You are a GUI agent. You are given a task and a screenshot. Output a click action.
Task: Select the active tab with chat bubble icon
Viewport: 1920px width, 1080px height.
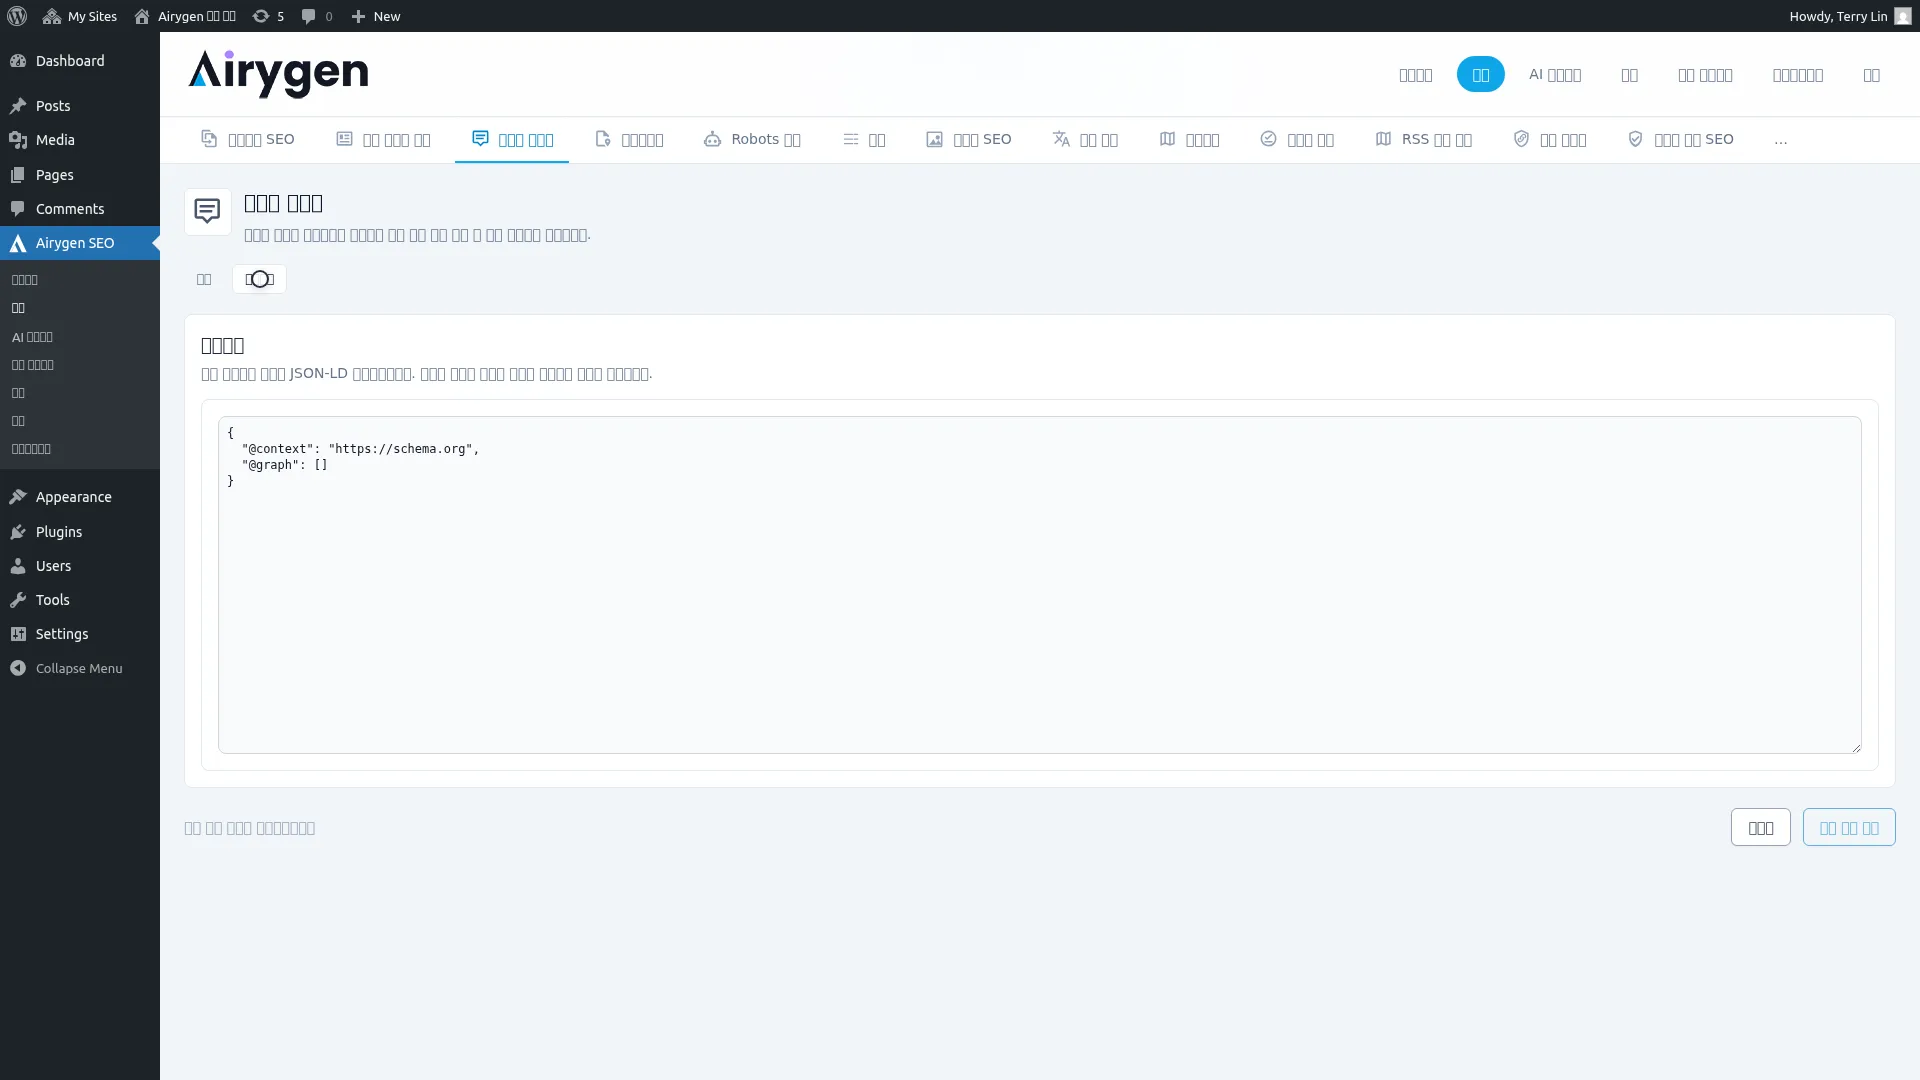(x=512, y=140)
